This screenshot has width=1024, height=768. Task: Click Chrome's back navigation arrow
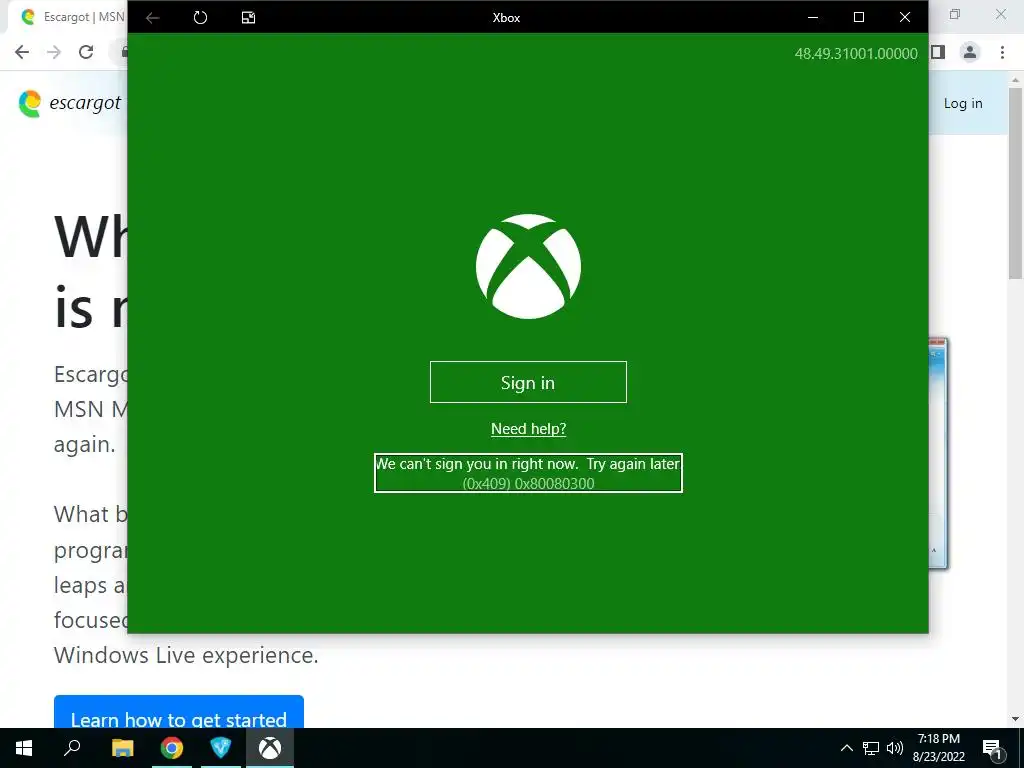[22, 52]
